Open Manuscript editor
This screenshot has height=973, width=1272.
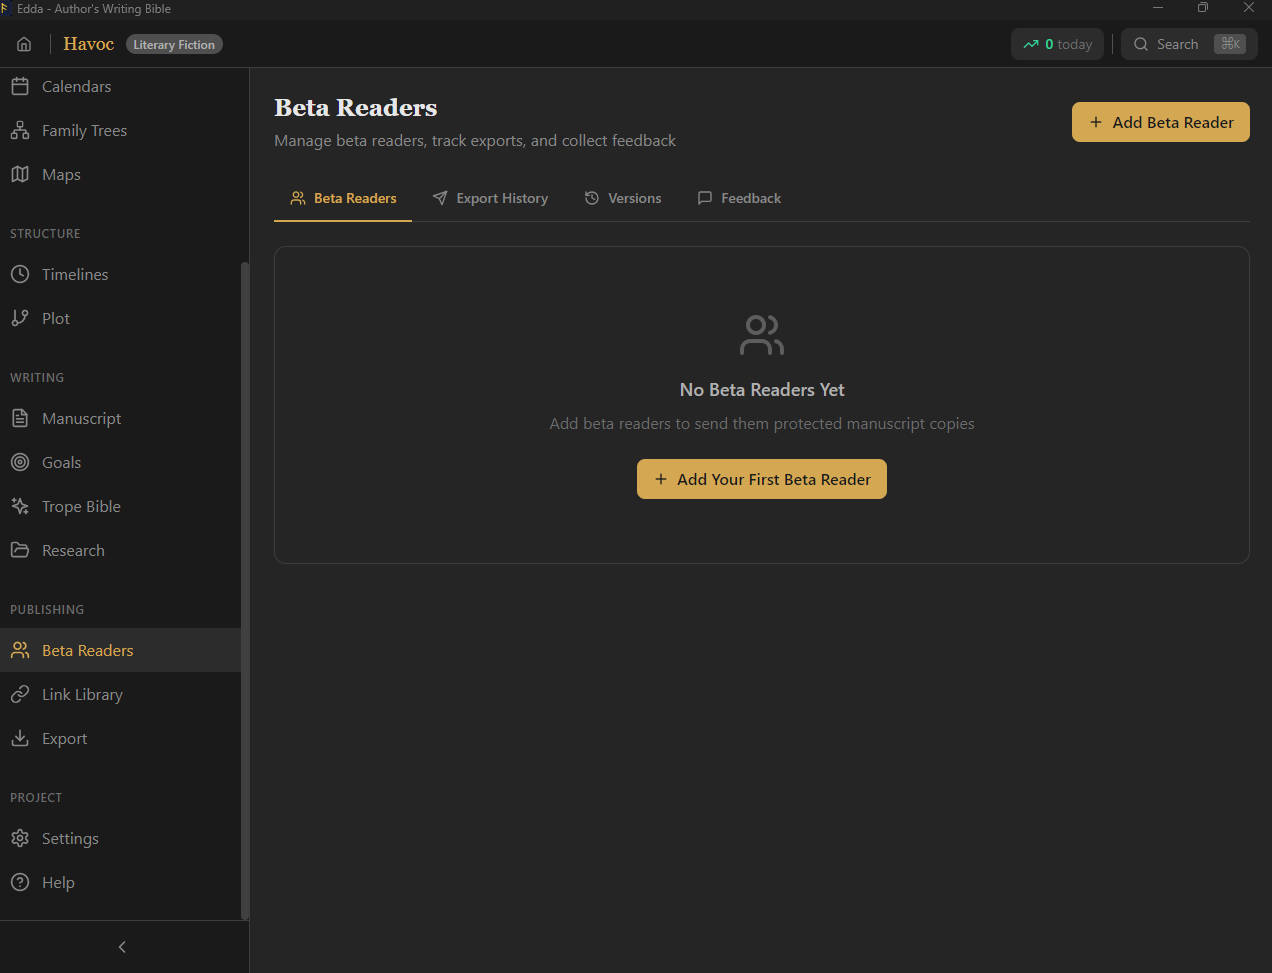point(120,419)
